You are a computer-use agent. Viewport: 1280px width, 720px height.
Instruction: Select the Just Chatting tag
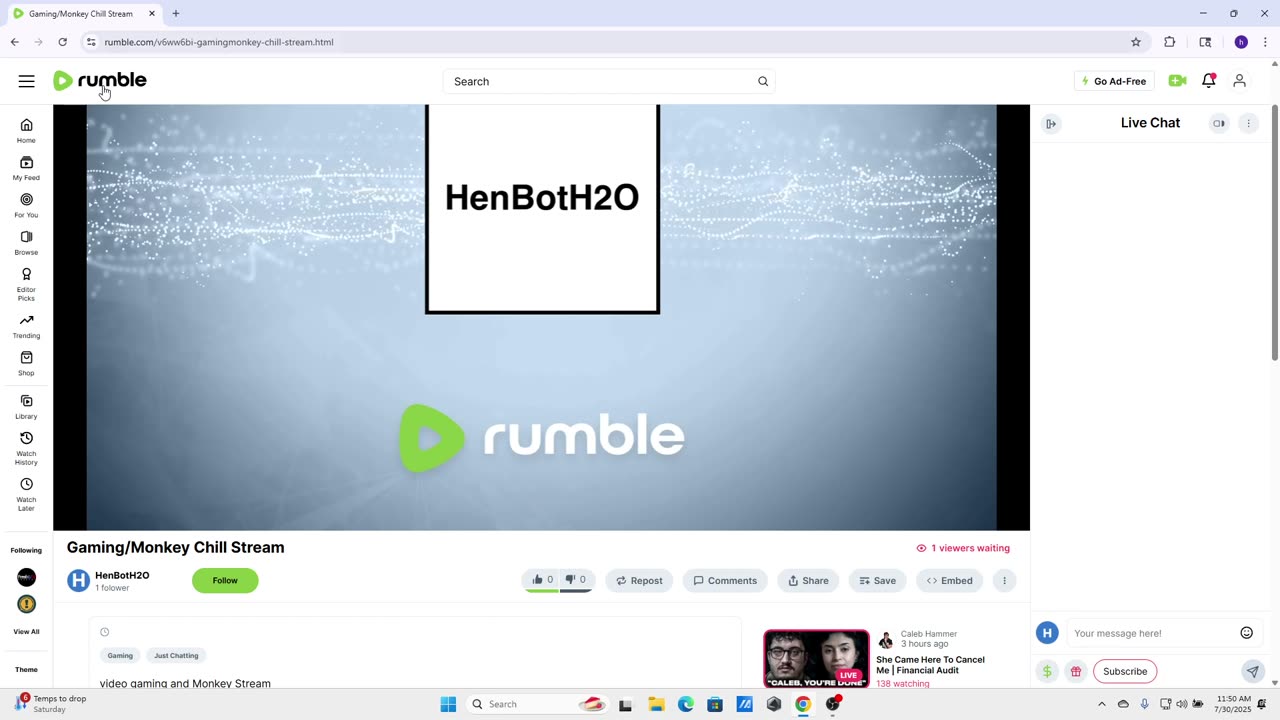coord(176,655)
